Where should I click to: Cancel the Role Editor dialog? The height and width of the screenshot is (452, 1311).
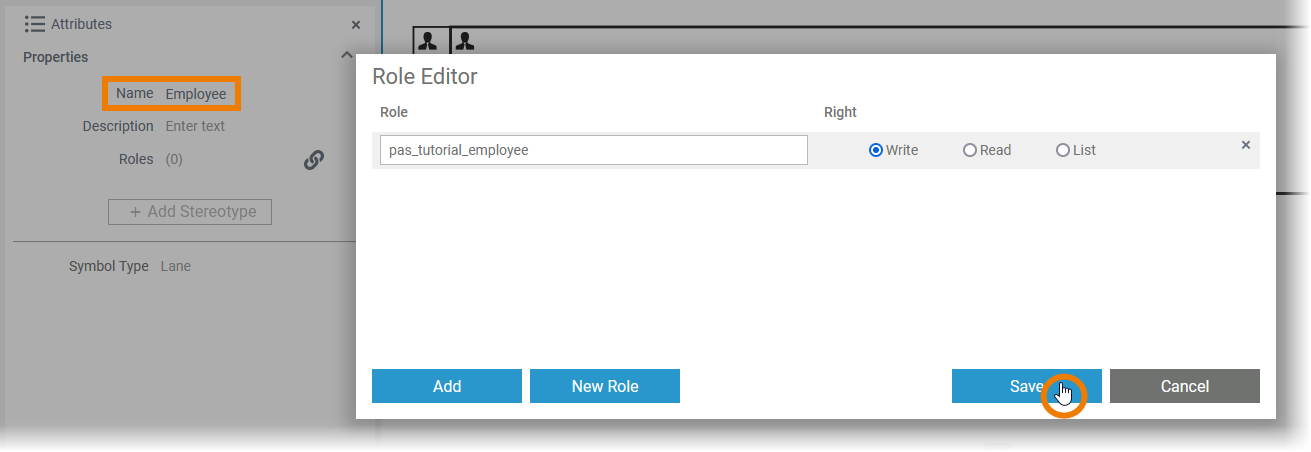click(1185, 386)
